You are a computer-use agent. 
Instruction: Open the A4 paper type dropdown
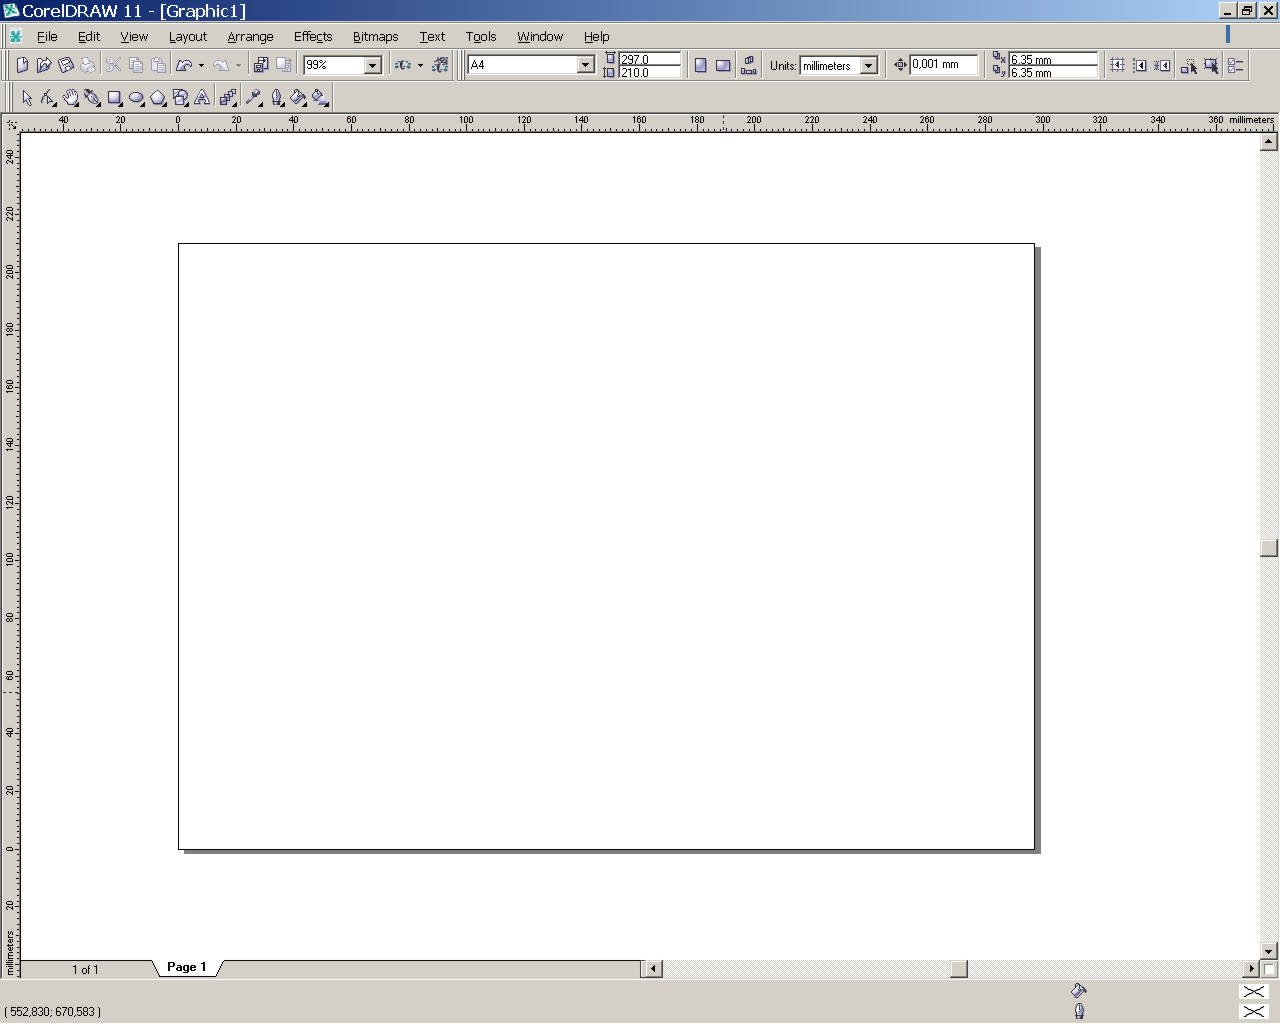coord(585,65)
